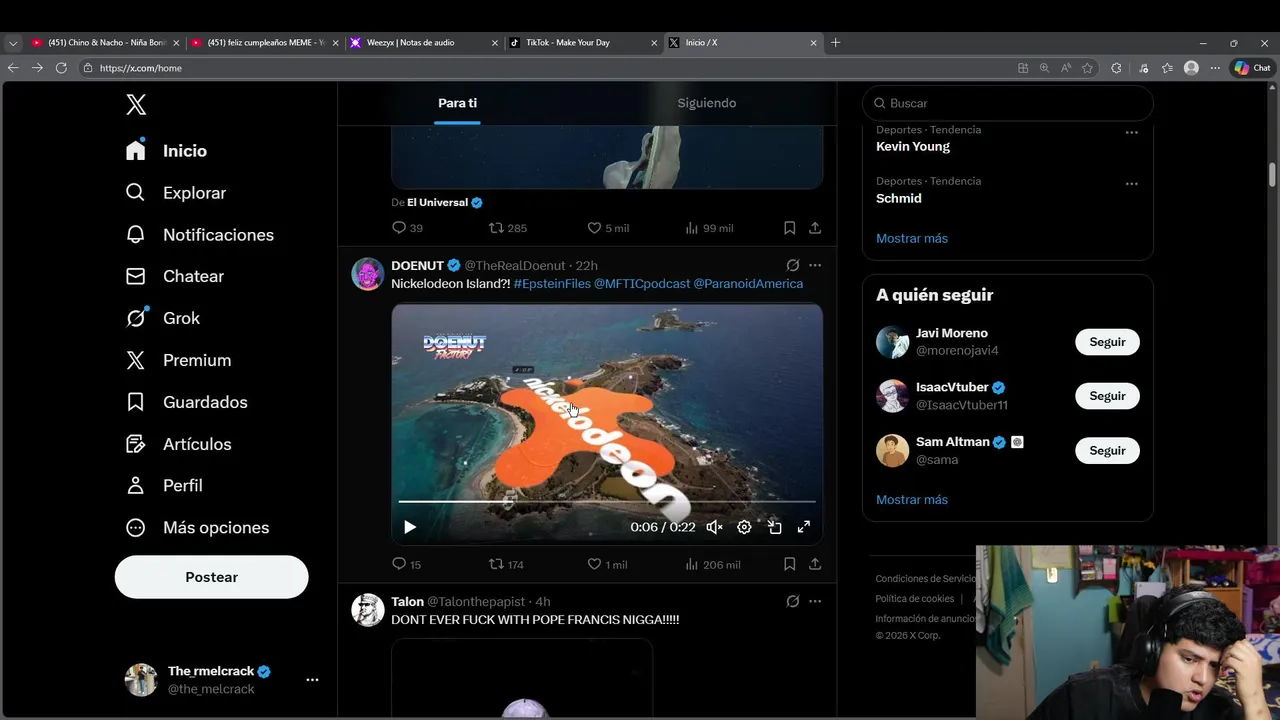Enter fullscreen on the video
The width and height of the screenshot is (1280, 720).
803,527
